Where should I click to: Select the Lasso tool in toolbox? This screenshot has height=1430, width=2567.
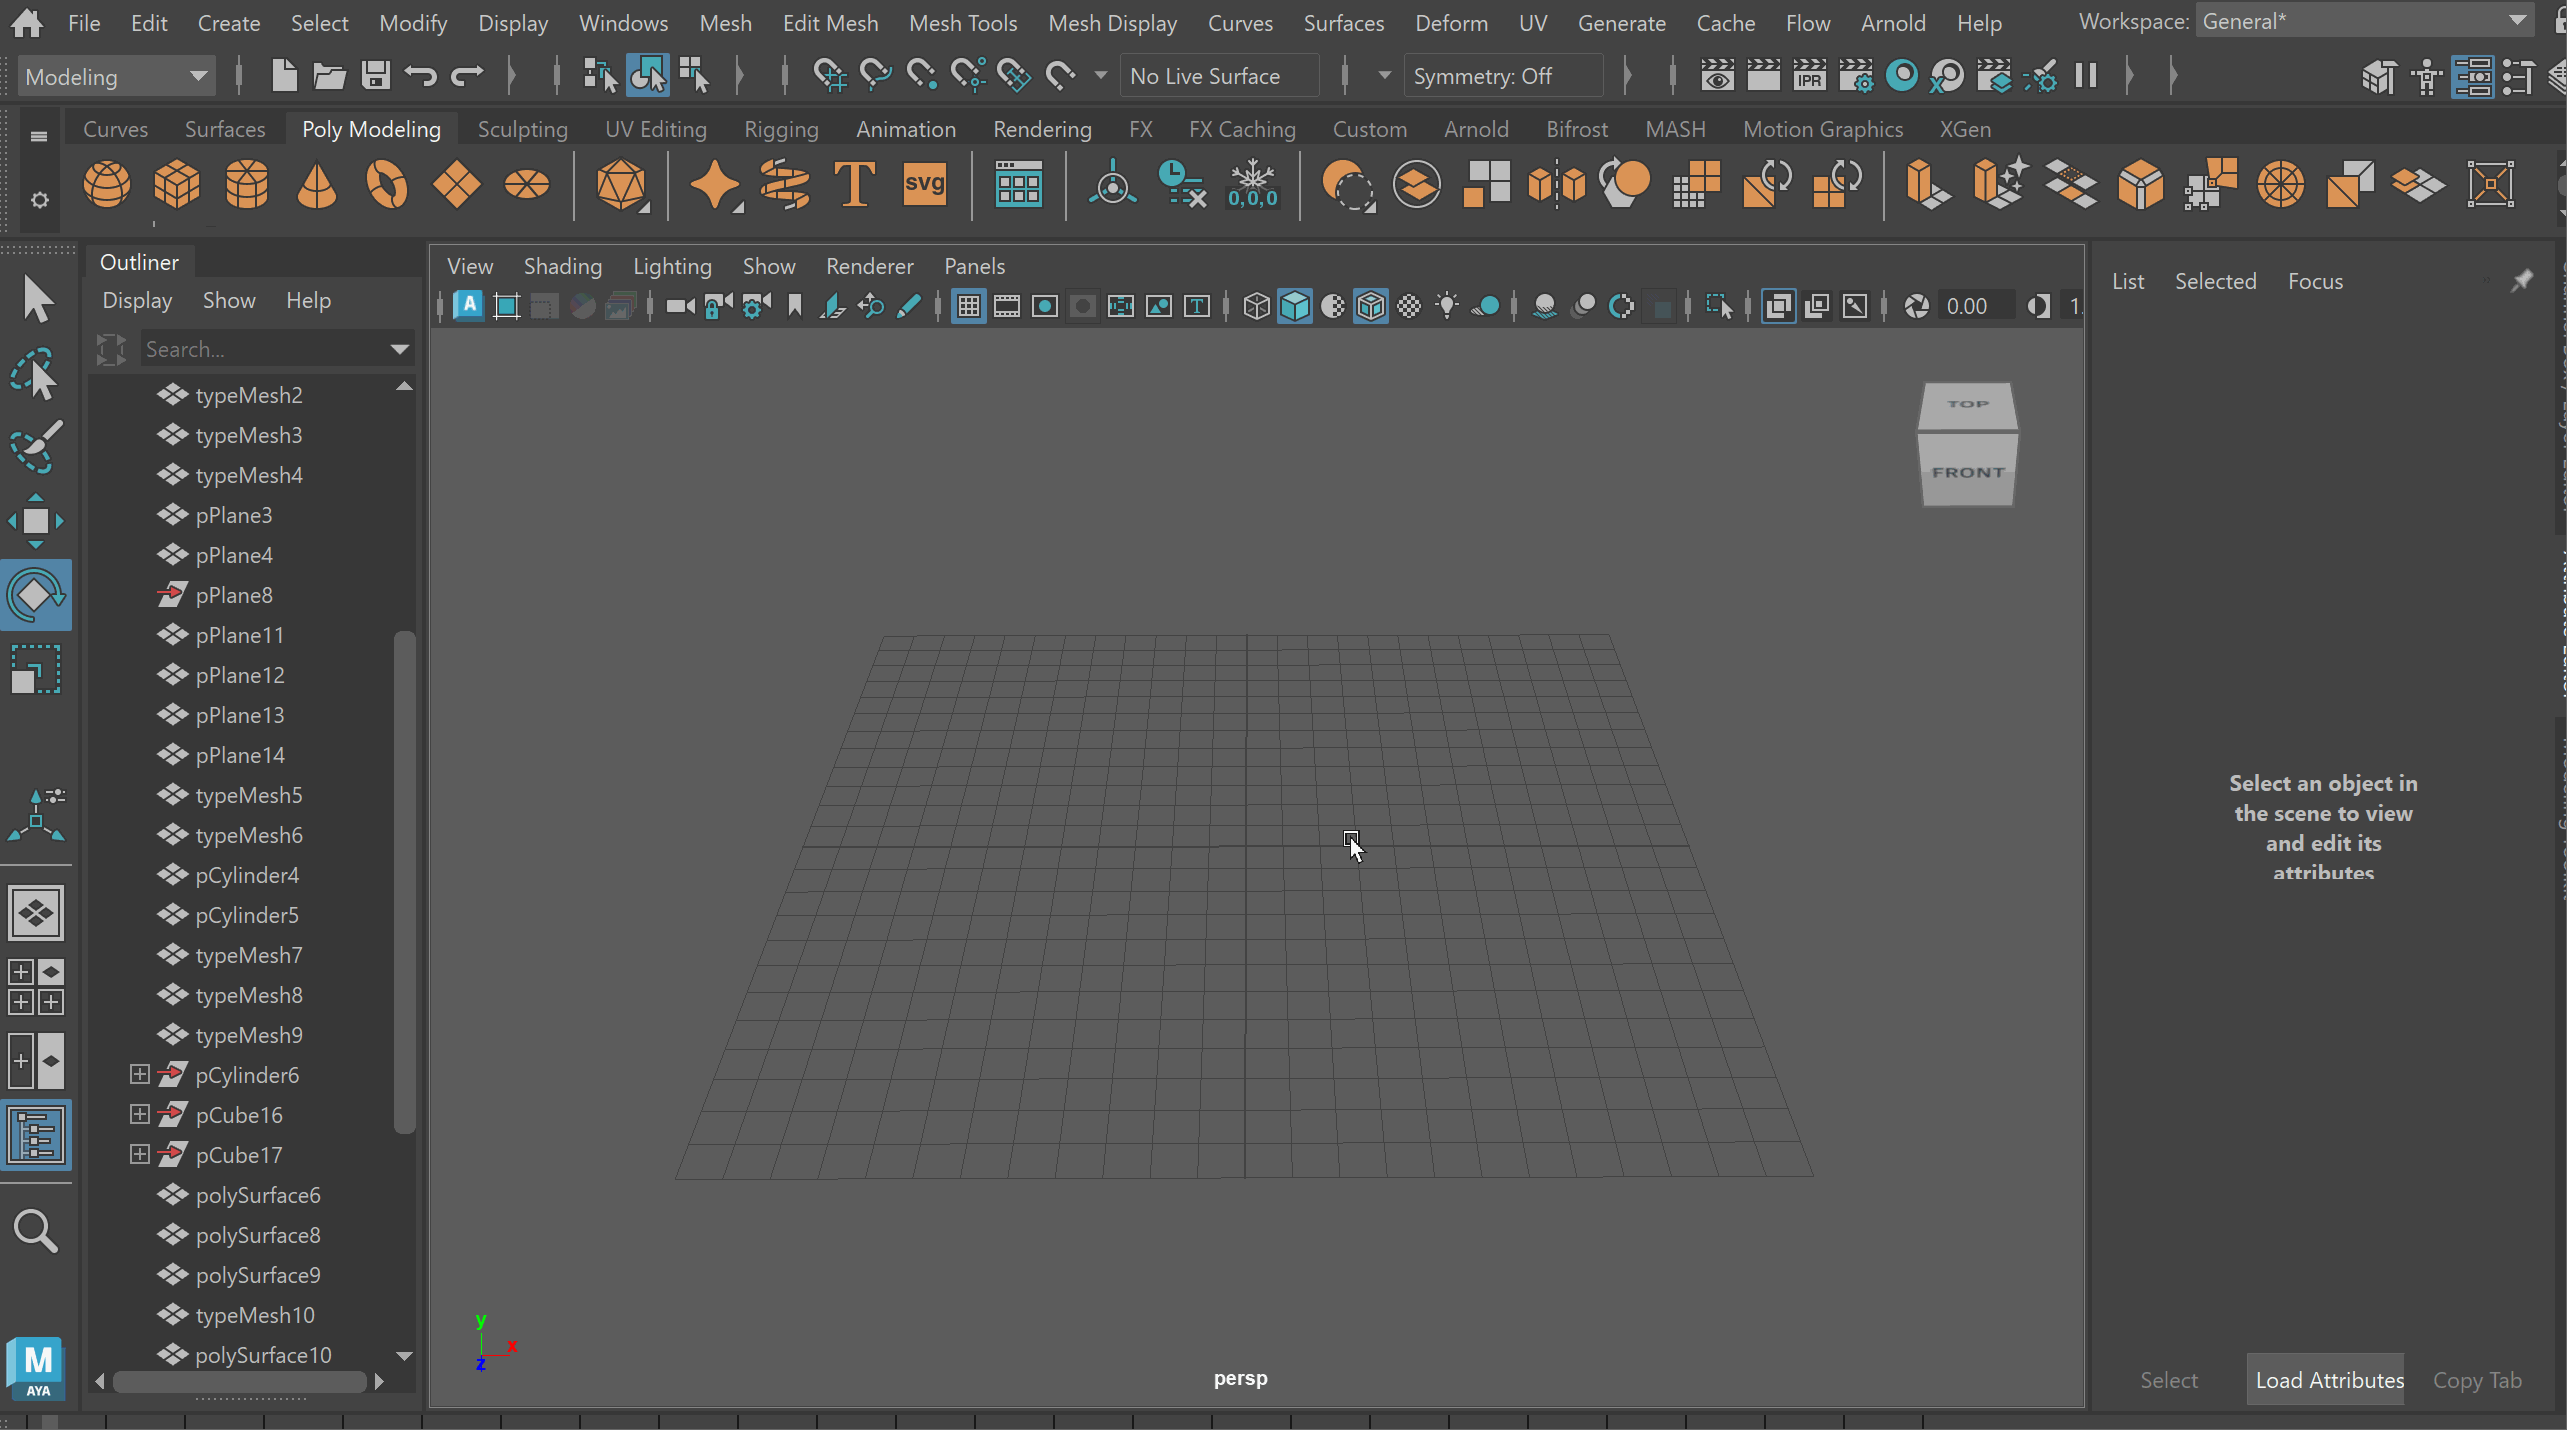pyautogui.click(x=36, y=374)
